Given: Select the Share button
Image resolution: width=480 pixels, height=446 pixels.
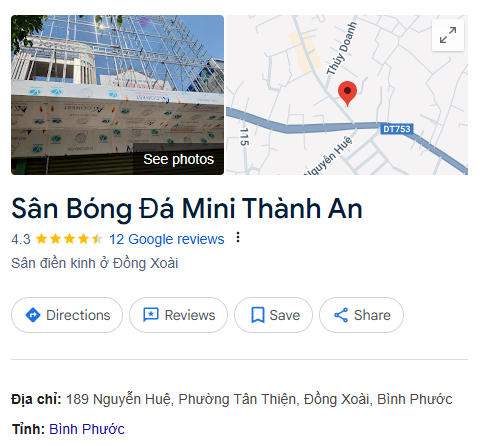Looking at the screenshot, I should [x=361, y=315].
